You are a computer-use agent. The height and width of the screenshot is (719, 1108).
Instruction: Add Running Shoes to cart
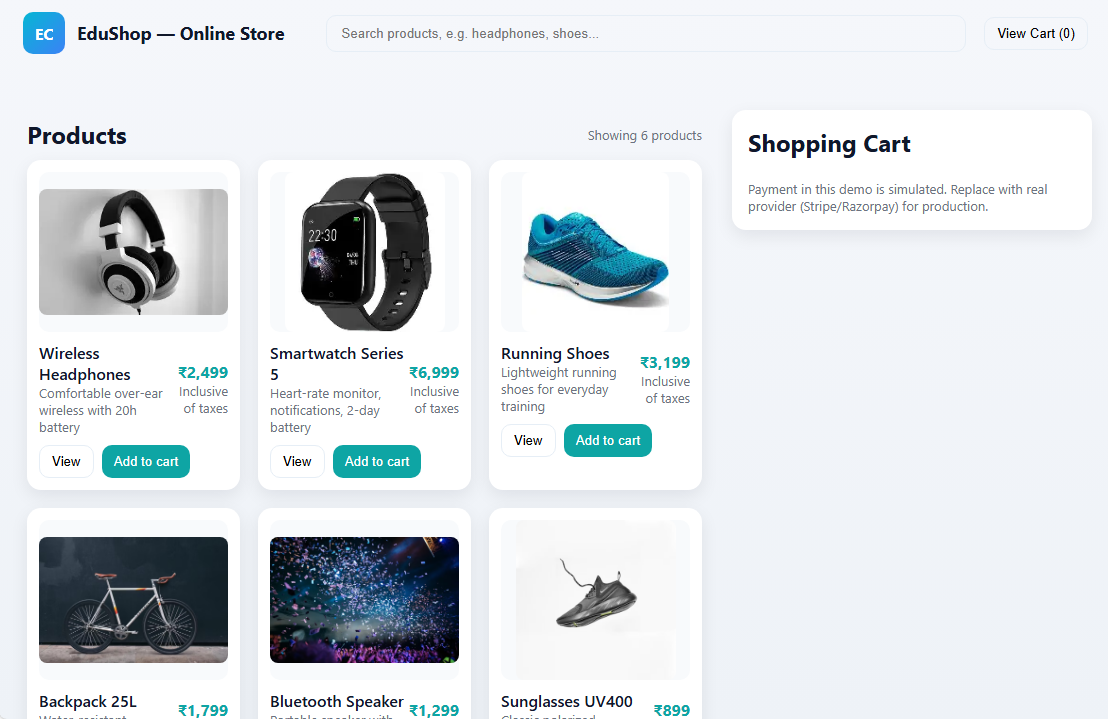point(608,440)
